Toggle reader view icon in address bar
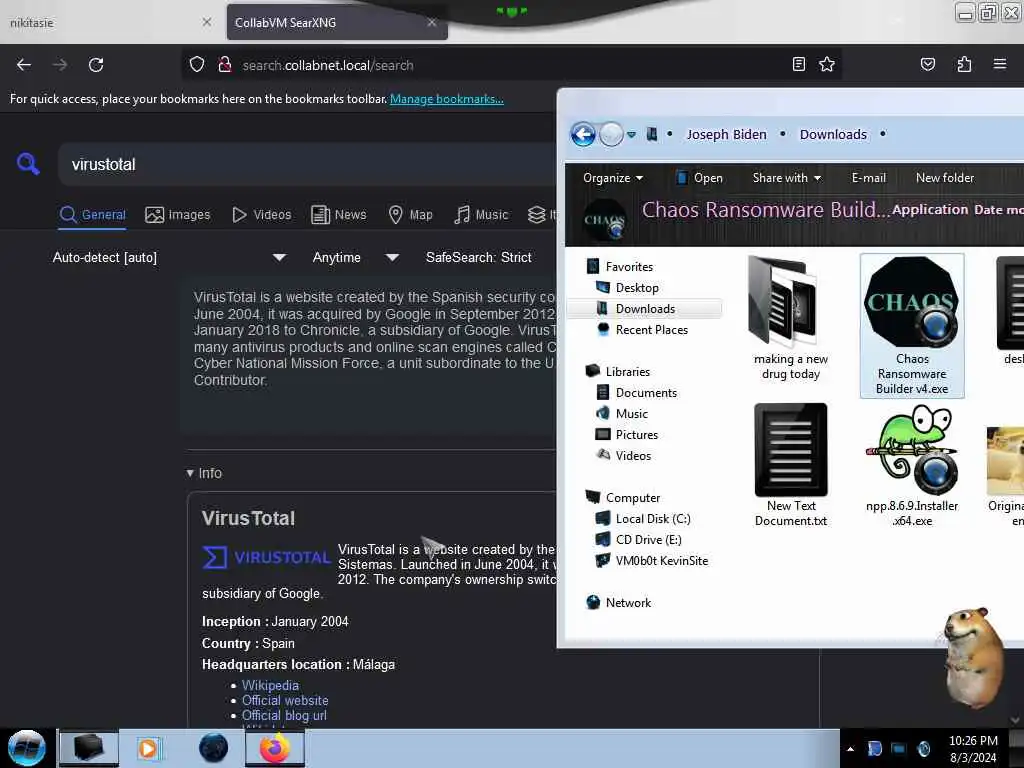 pyautogui.click(x=798, y=64)
